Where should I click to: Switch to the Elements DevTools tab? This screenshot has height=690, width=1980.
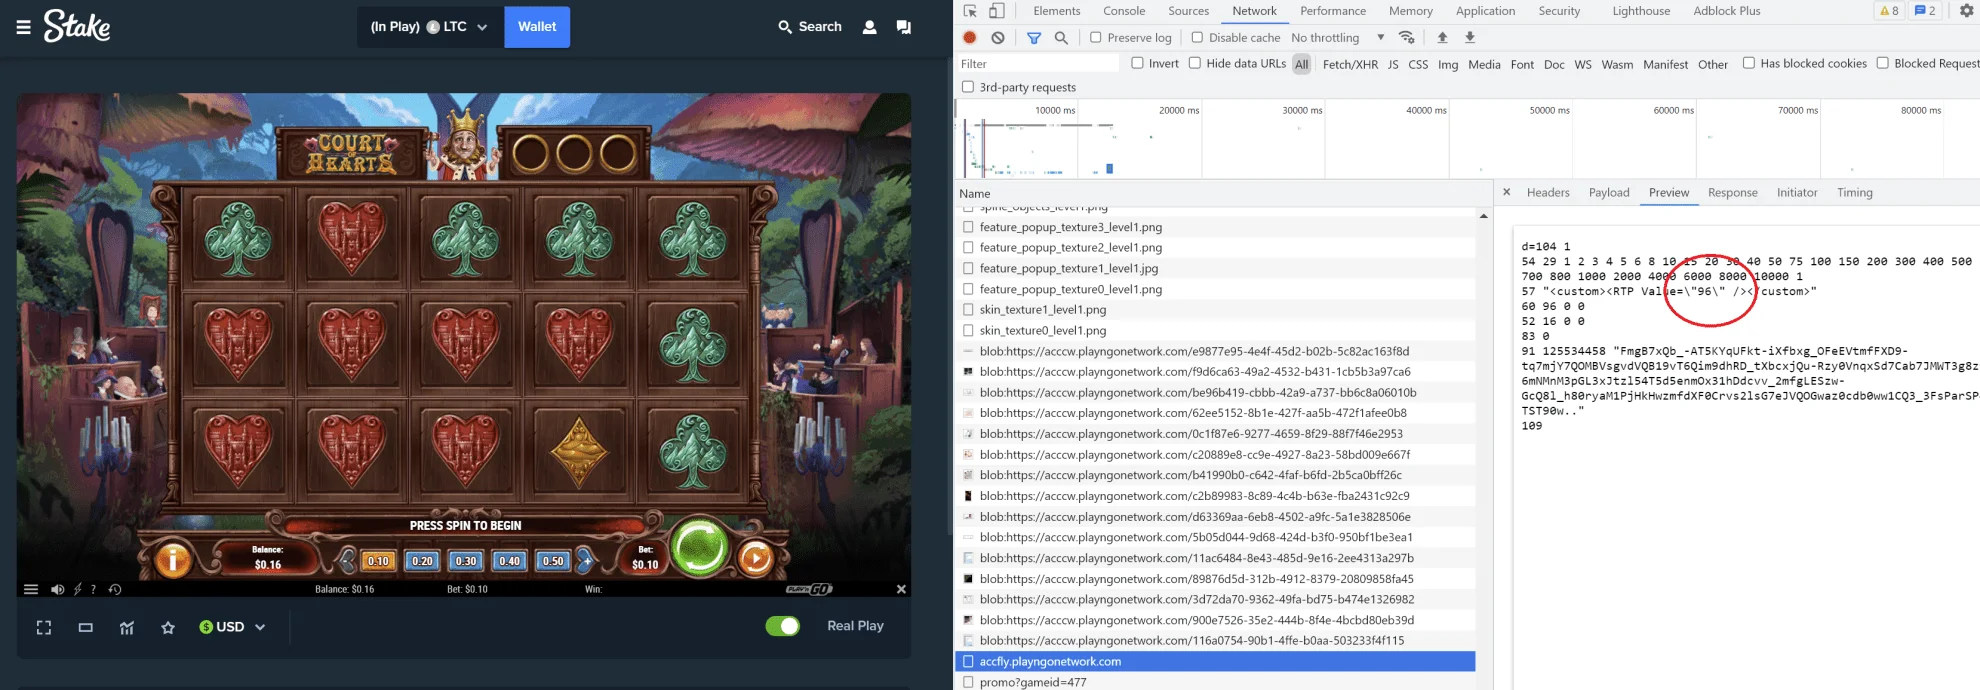1057,11
